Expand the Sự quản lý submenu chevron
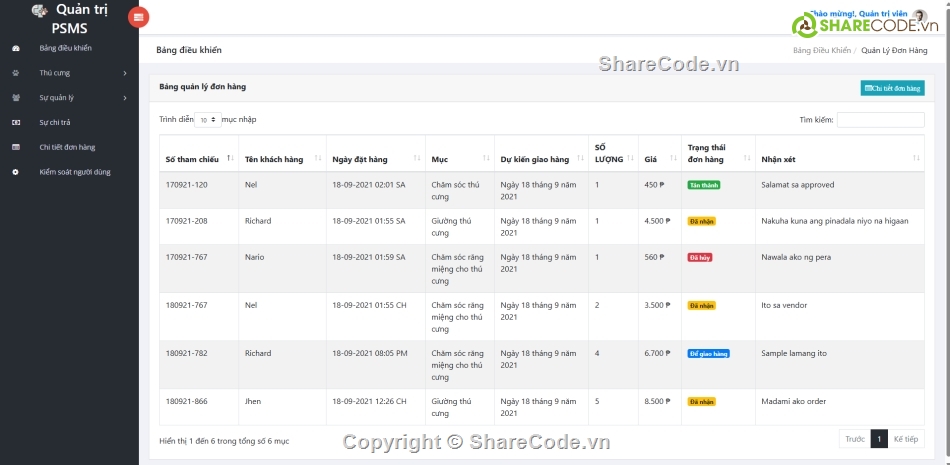 tap(125, 98)
